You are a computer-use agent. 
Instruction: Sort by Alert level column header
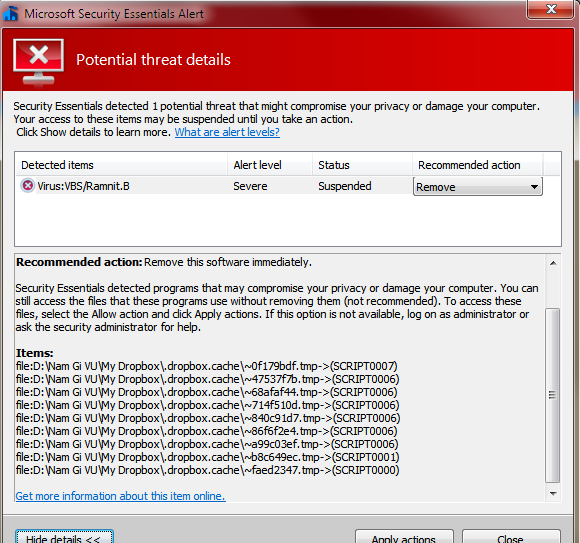pos(270,165)
